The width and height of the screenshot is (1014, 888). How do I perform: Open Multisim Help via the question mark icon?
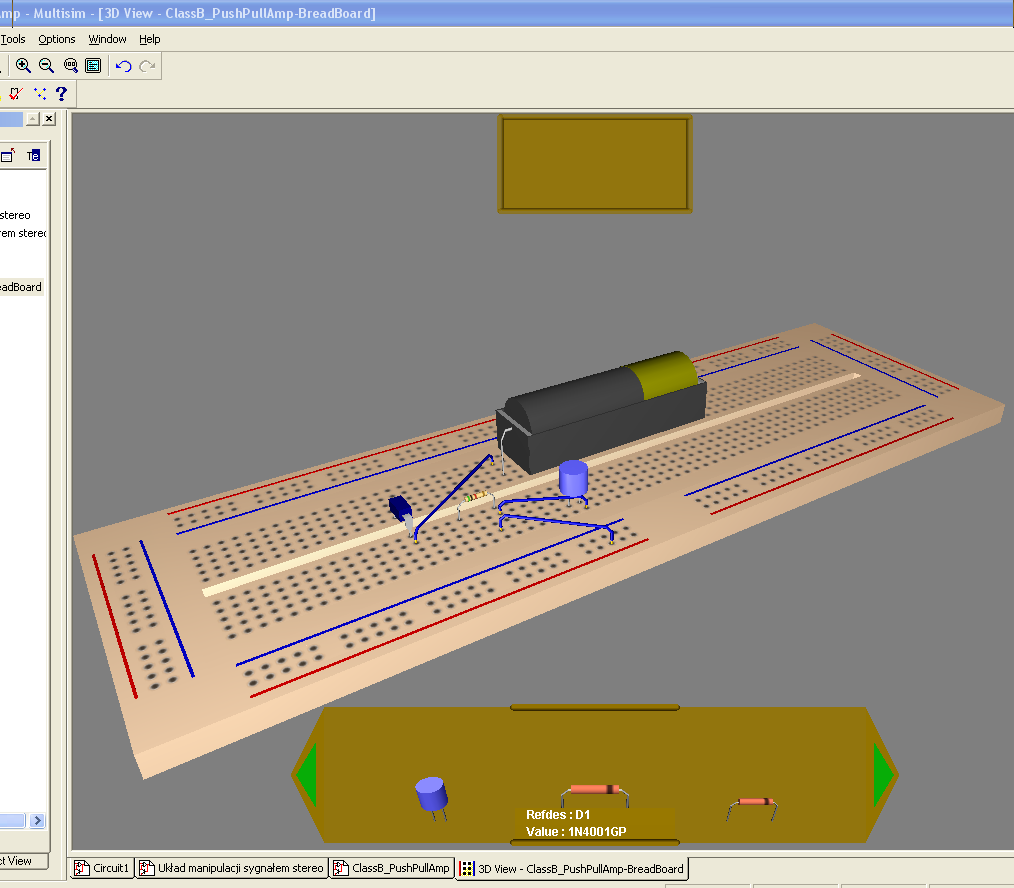pyautogui.click(x=62, y=93)
